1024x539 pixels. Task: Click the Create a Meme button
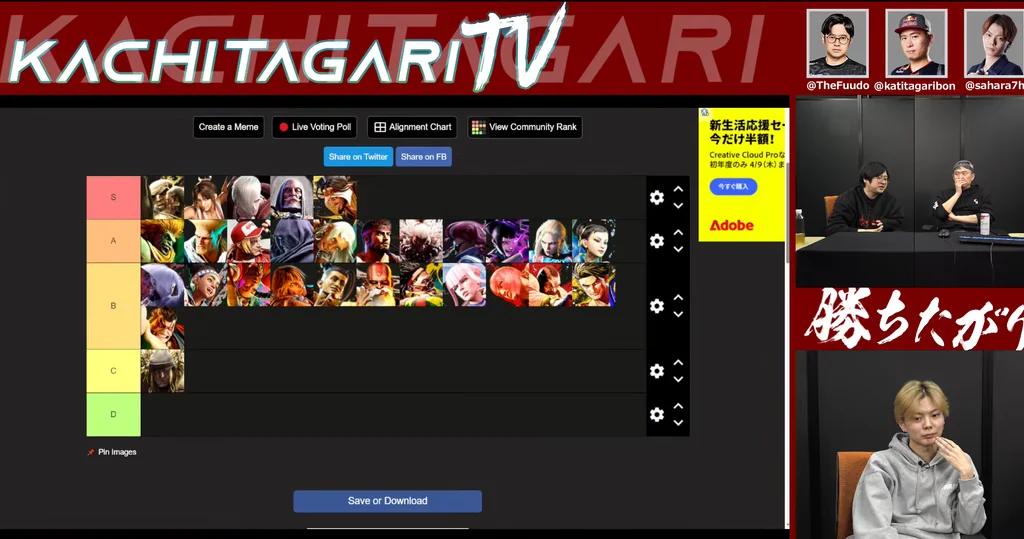[229, 127]
